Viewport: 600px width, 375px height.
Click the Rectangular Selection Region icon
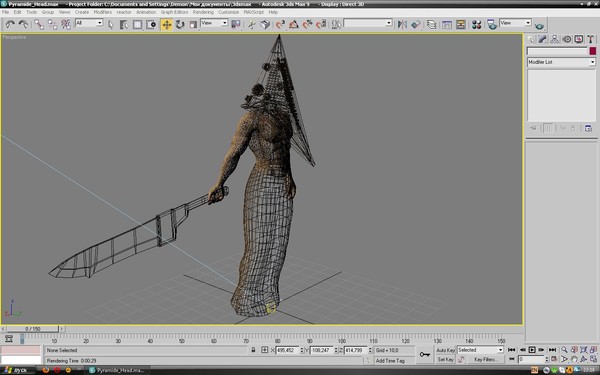tap(137, 24)
